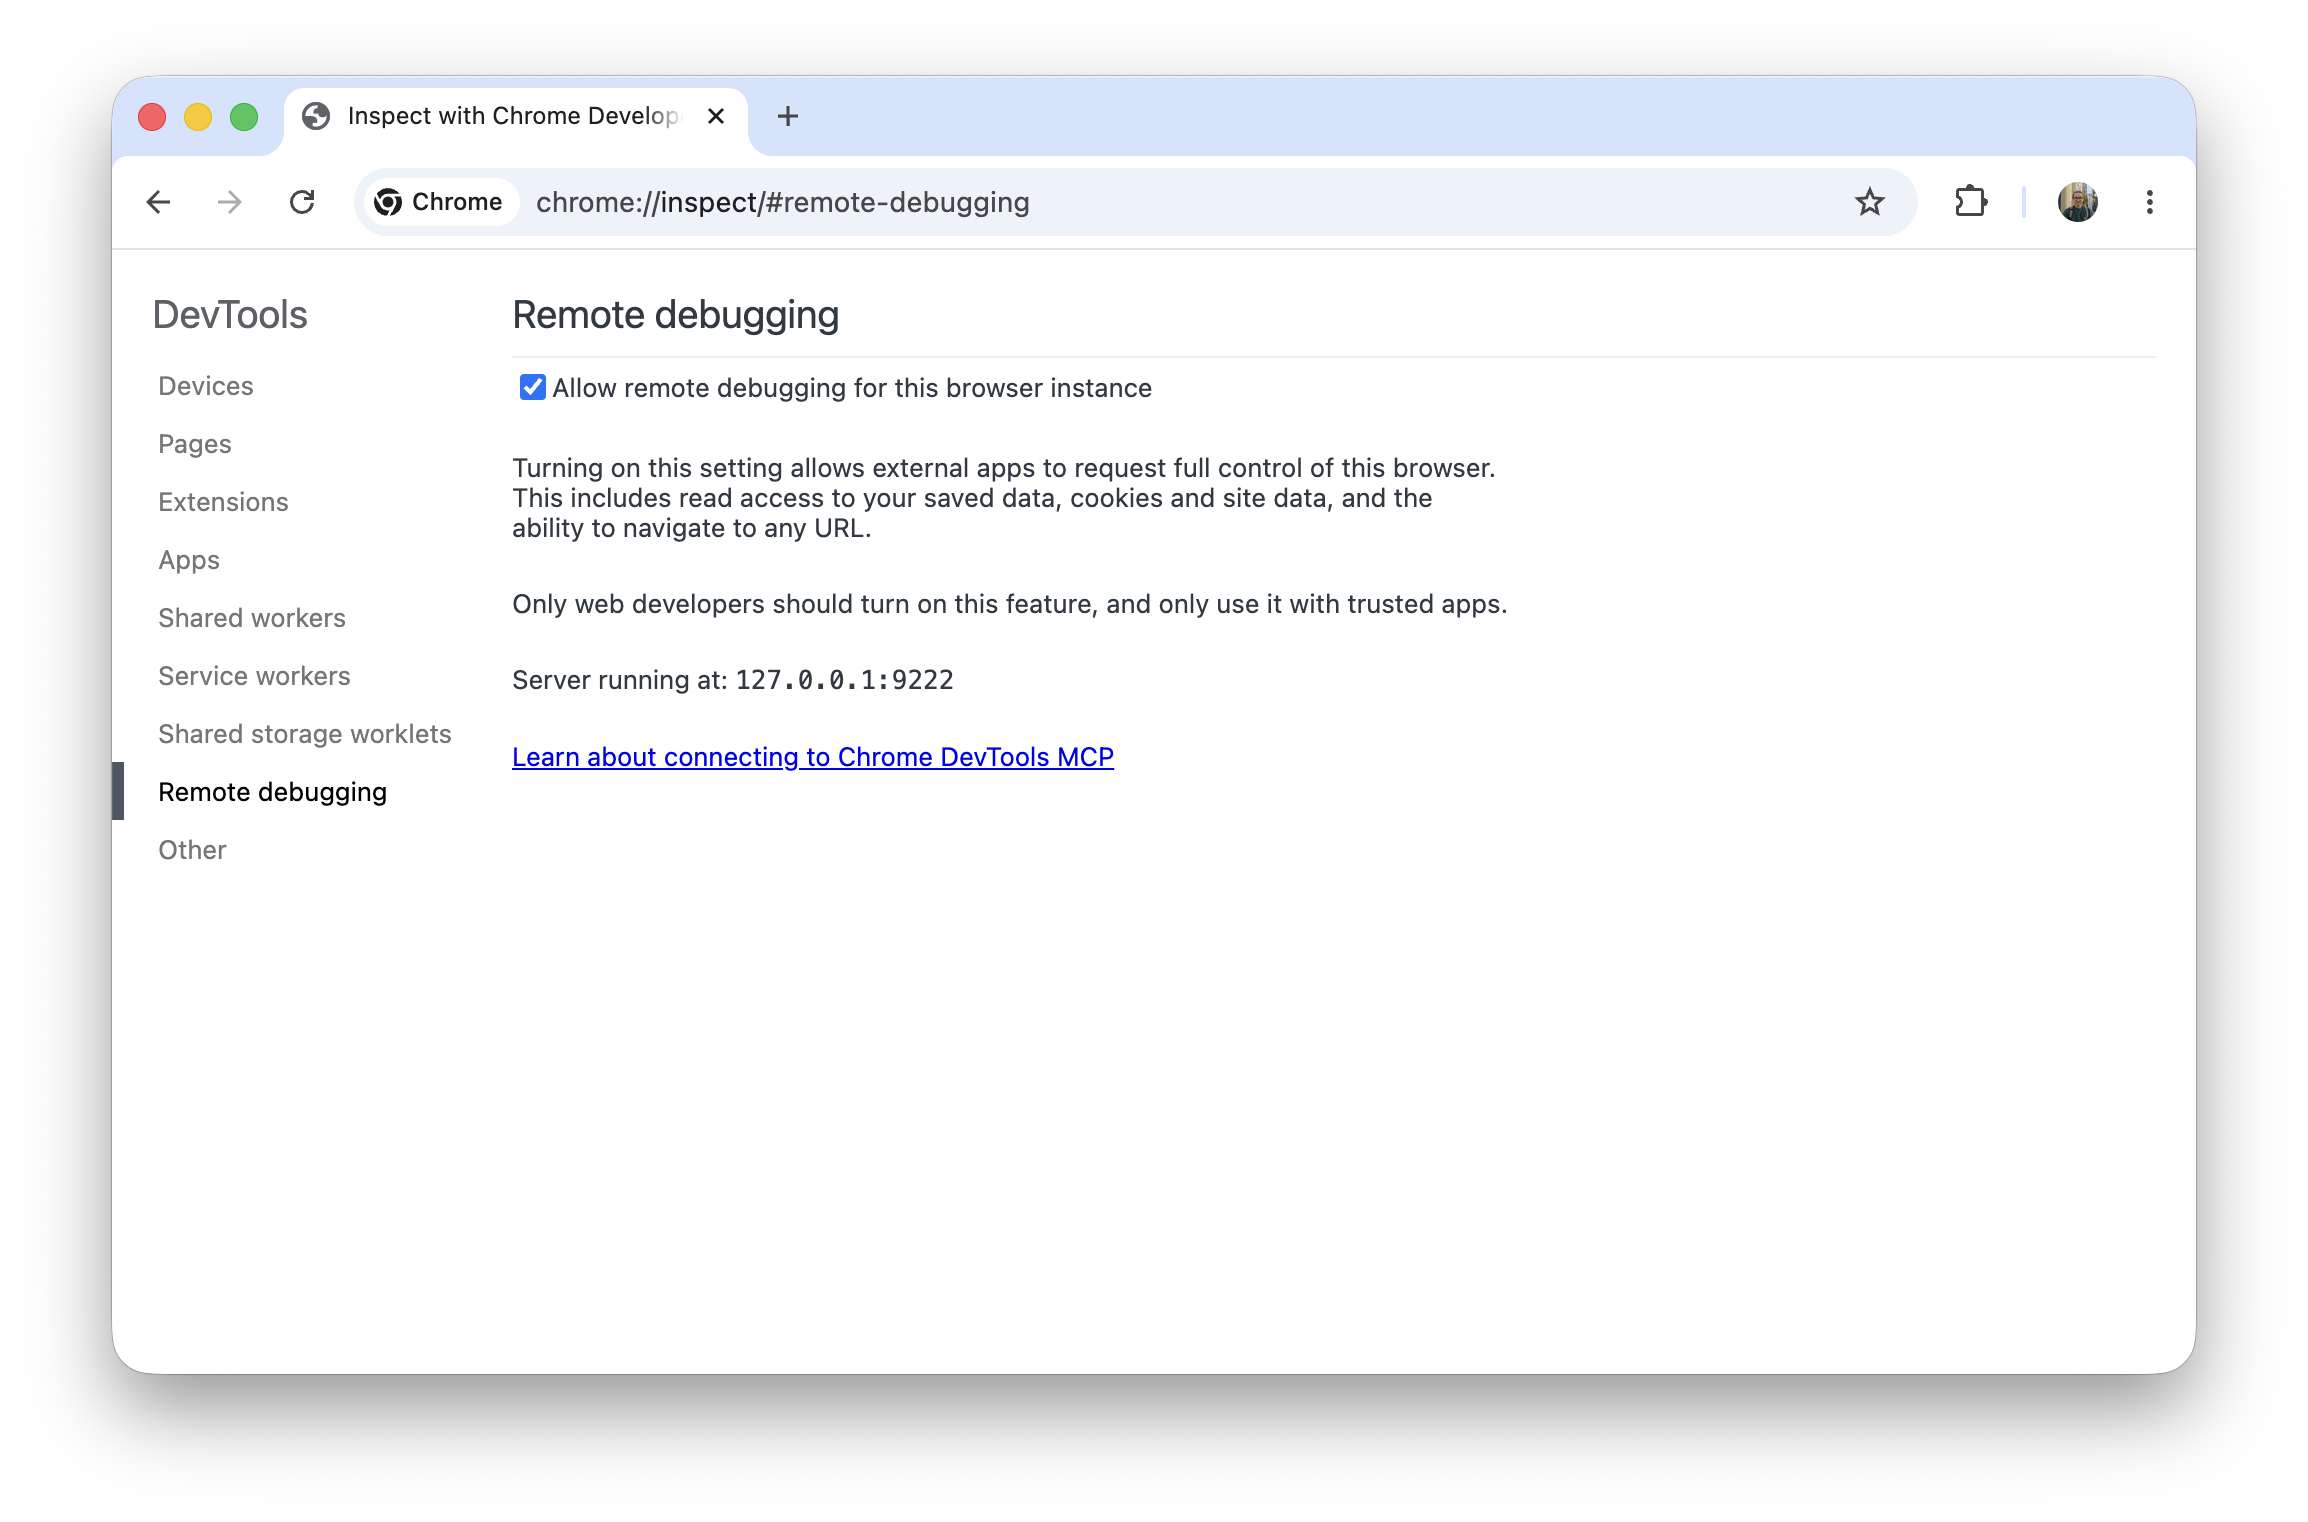Uncheck Allow remote debugging checkbox
2308x1522 pixels.
(x=532, y=387)
